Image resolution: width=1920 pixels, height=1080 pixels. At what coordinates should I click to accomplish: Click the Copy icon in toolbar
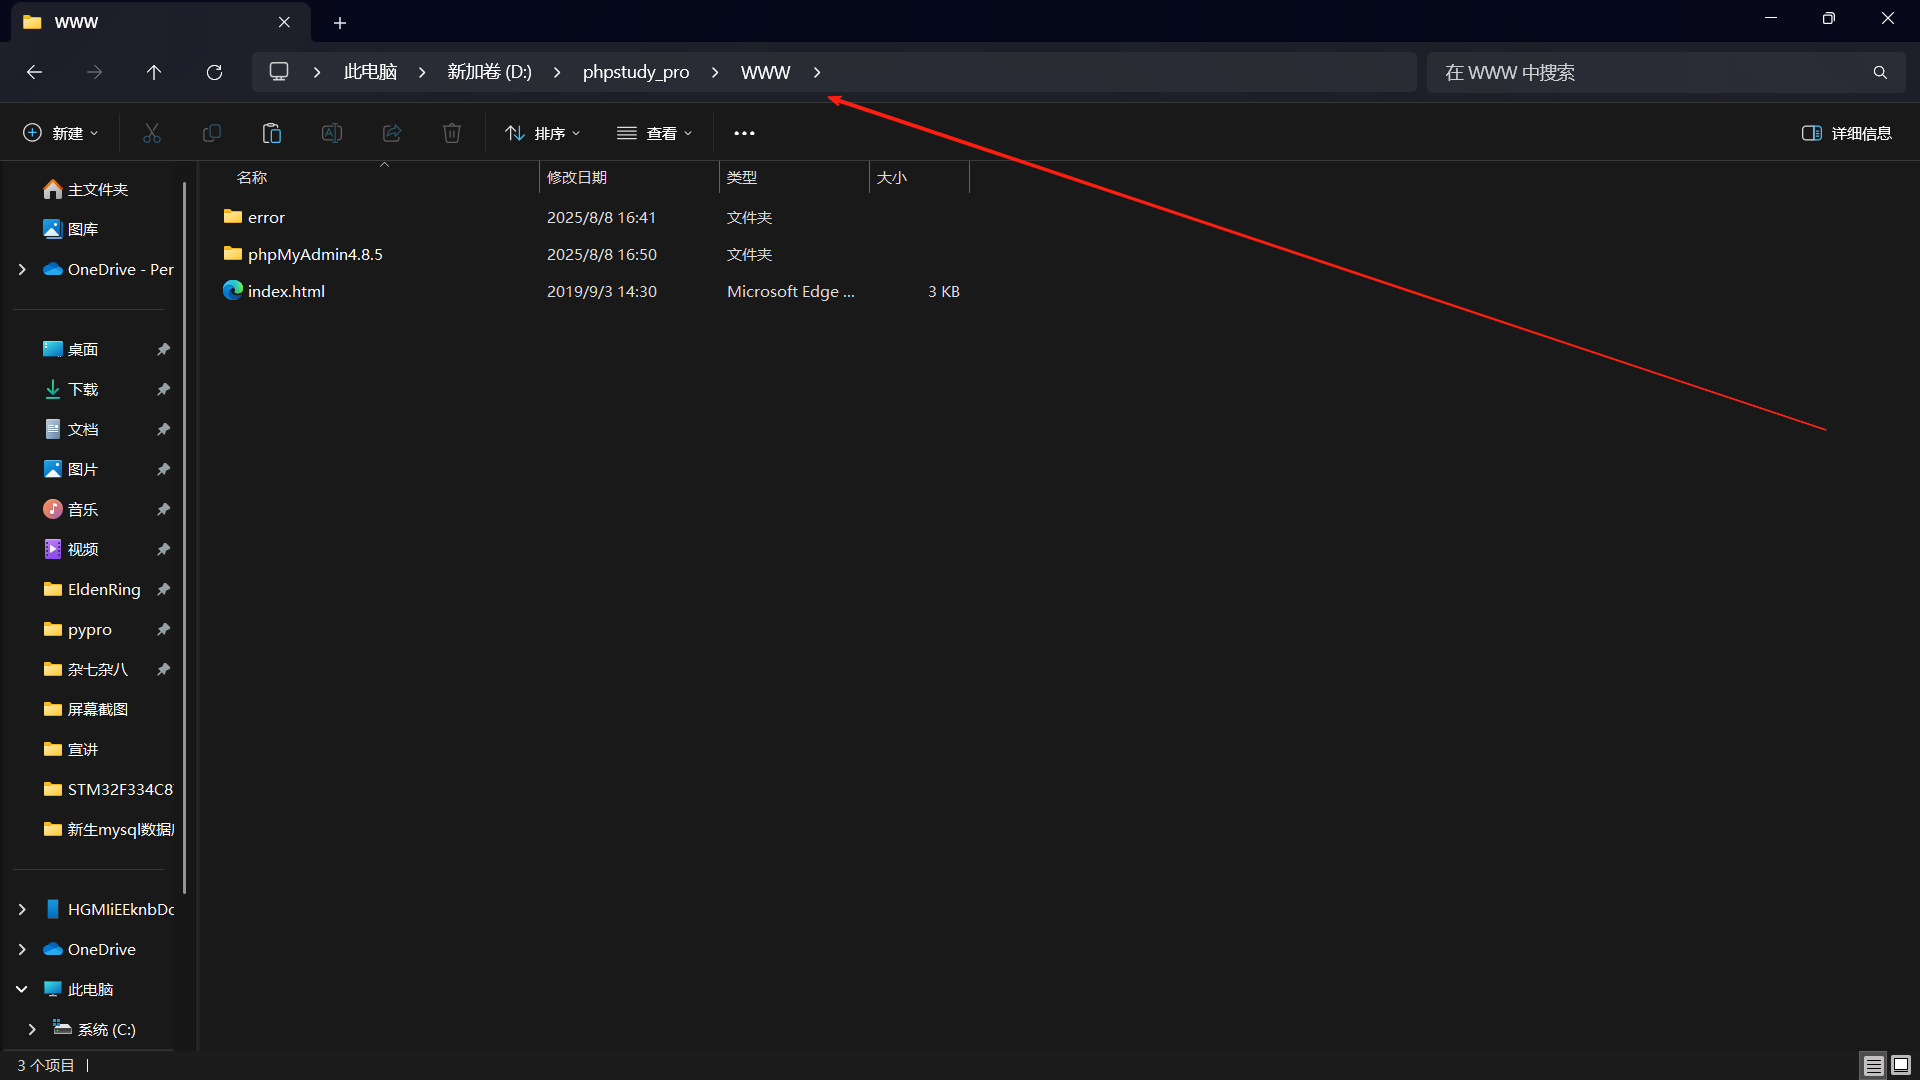[212, 133]
